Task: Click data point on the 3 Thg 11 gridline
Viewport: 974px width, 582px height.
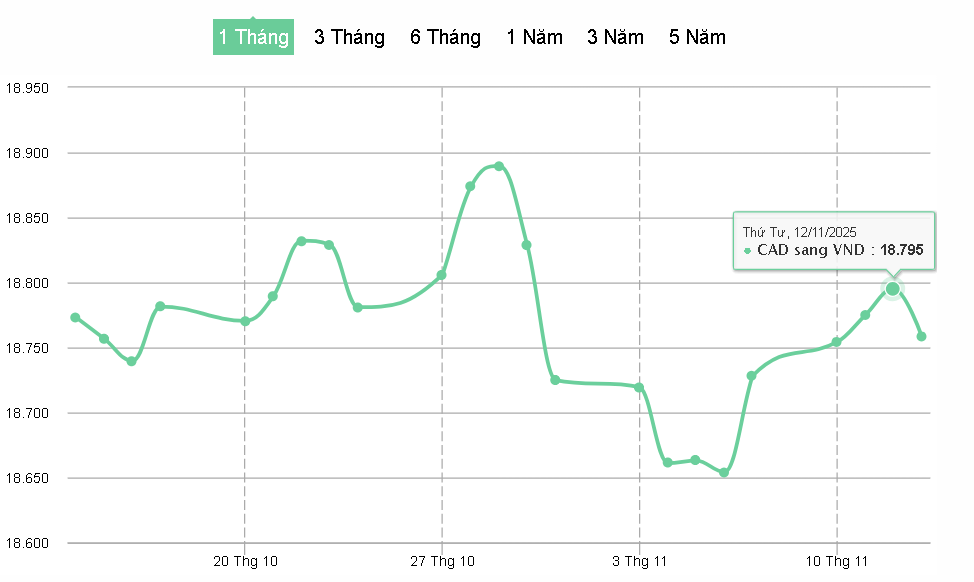Action: click(x=639, y=387)
